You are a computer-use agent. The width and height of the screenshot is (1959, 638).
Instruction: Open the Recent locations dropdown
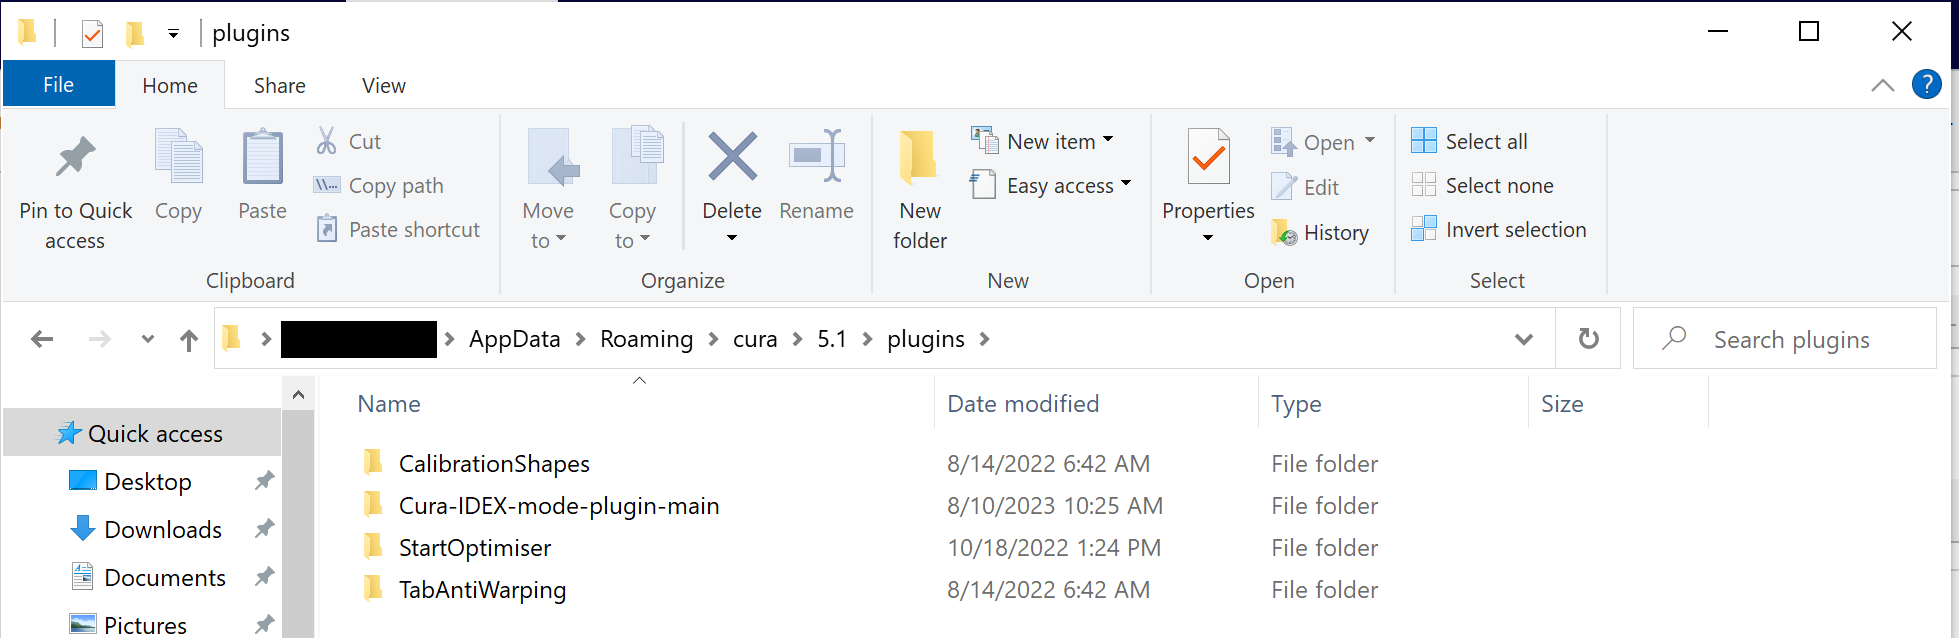pyautogui.click(x=148, y=339)
